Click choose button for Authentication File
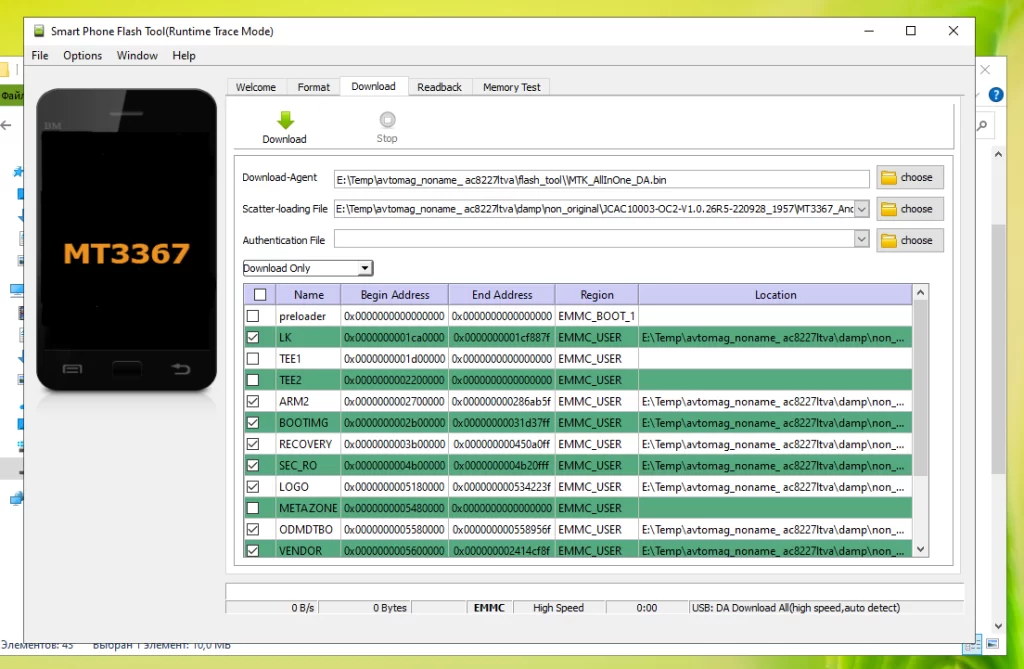The width and height of the screenshot is (1024, 669). click(x=910, y=240)
